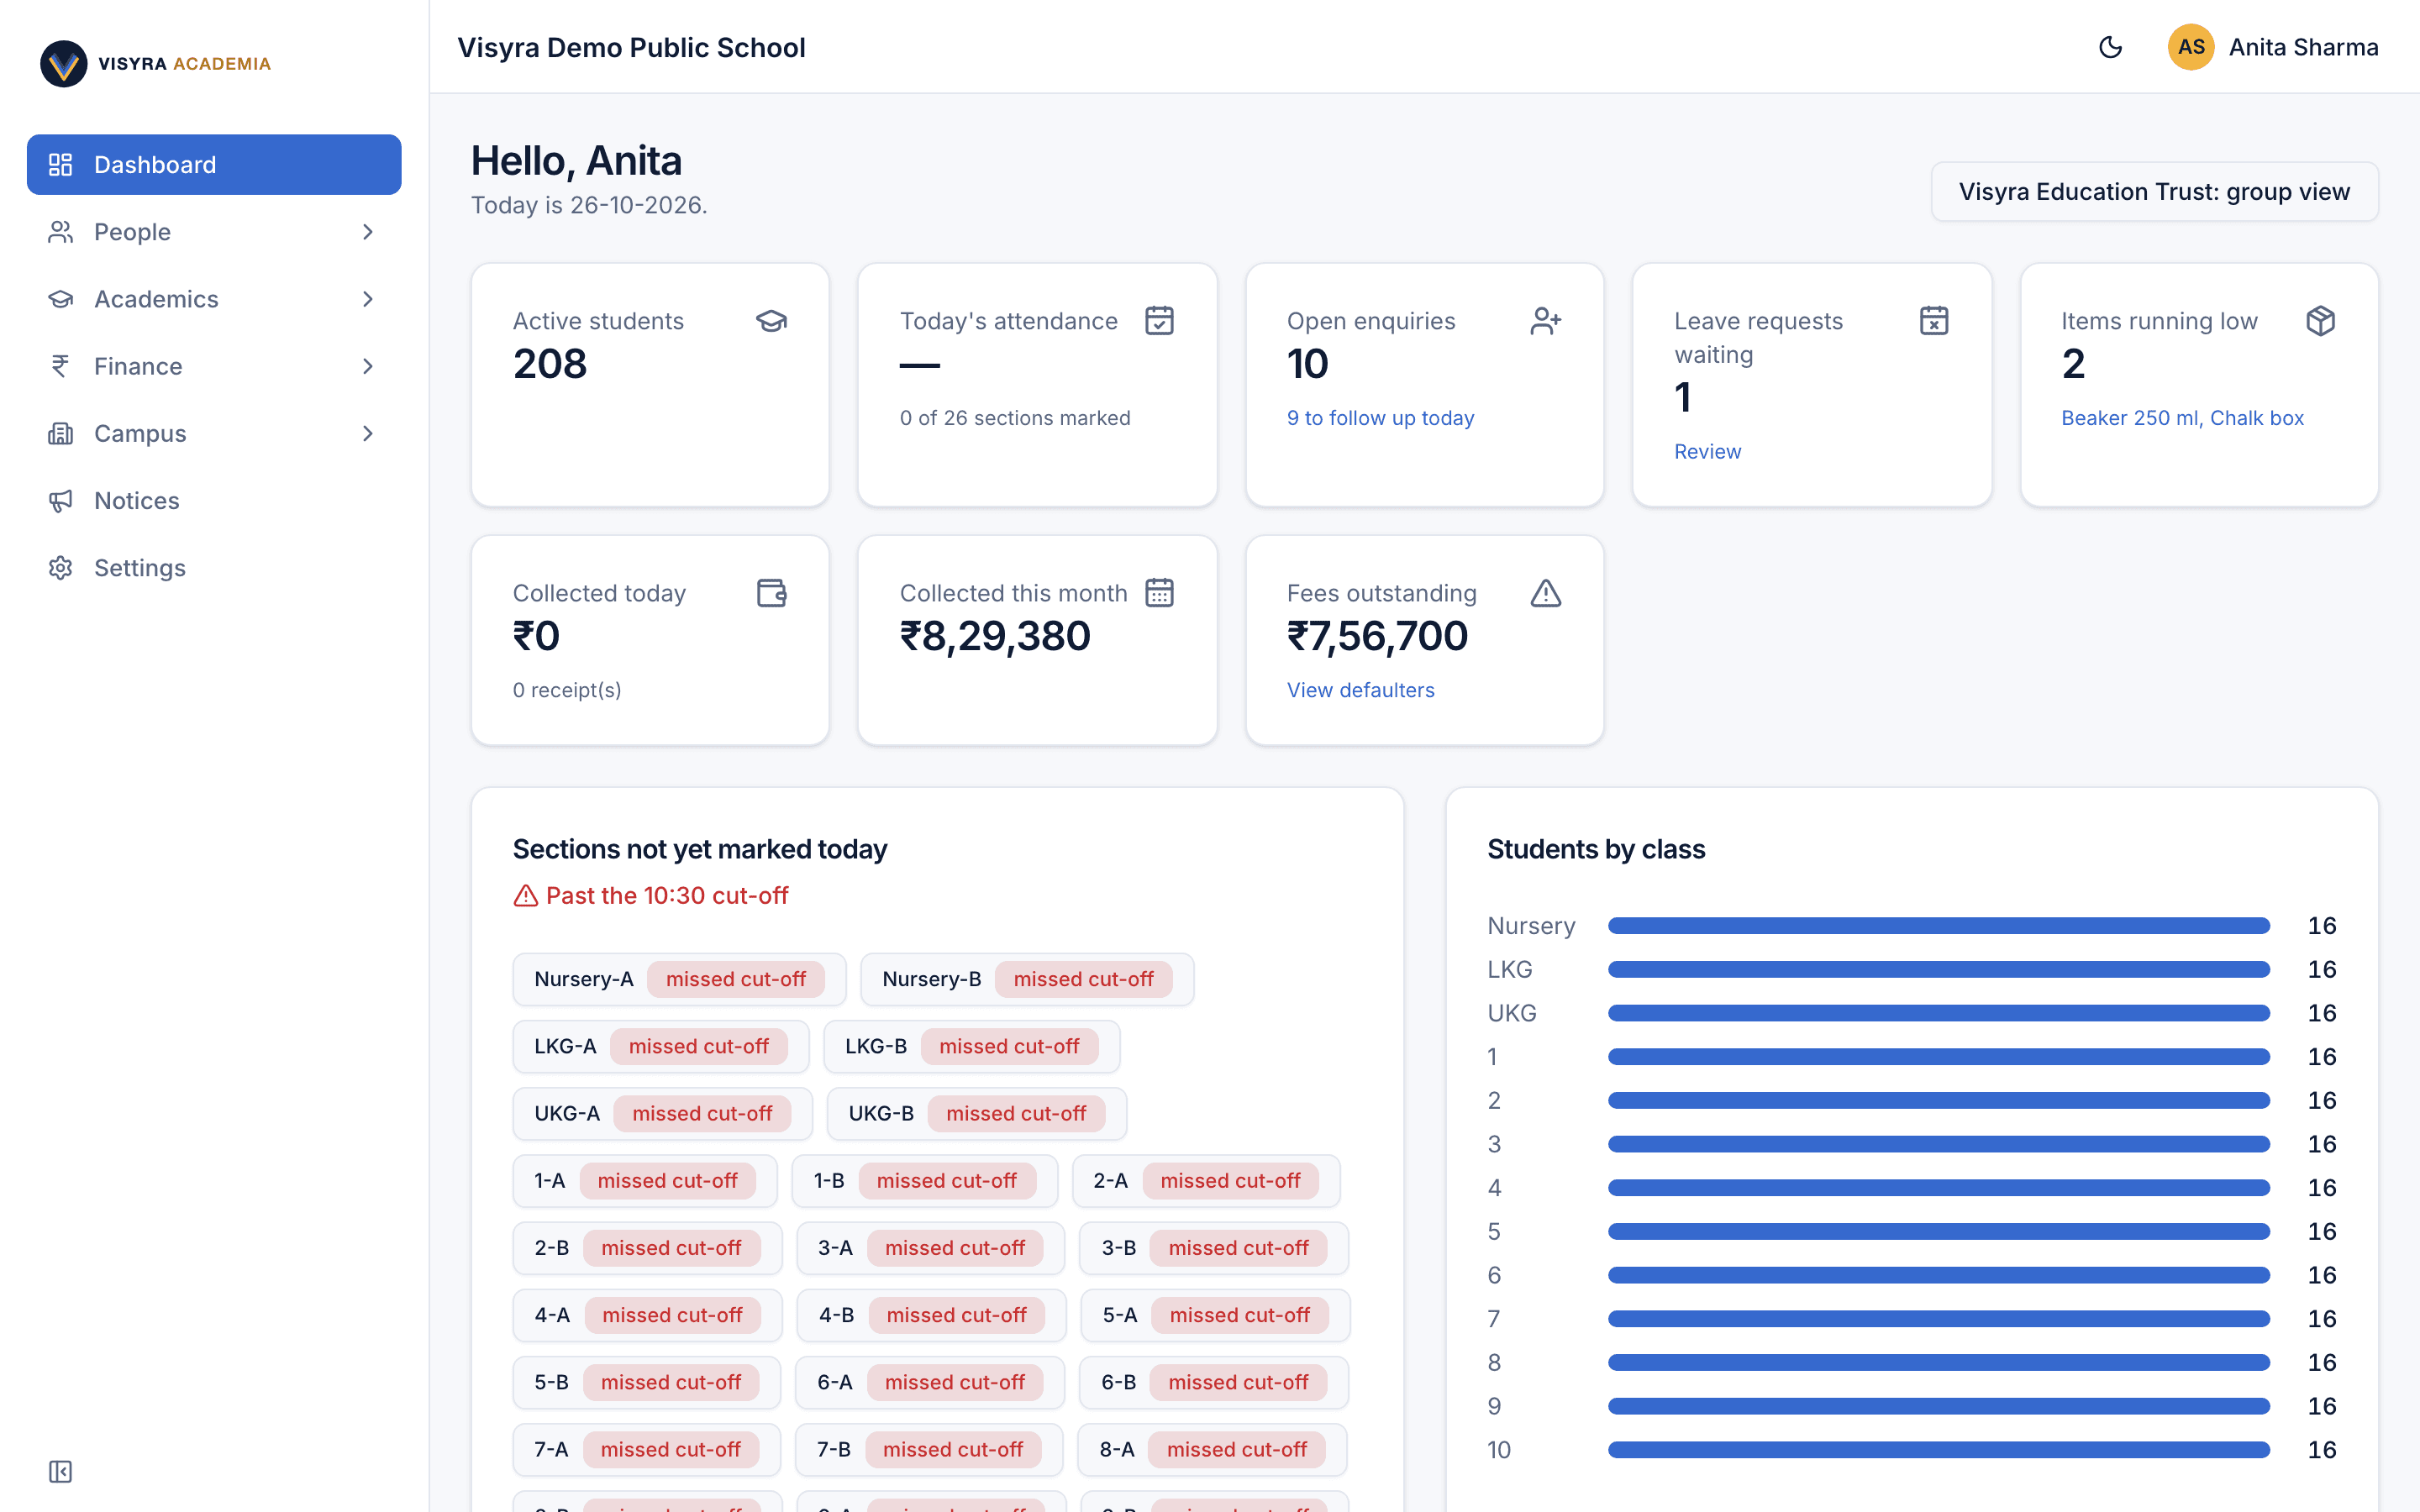Click the Finance rupee icon
The width and height of the screenshot is (2420, 1512).
coord(60,366)
